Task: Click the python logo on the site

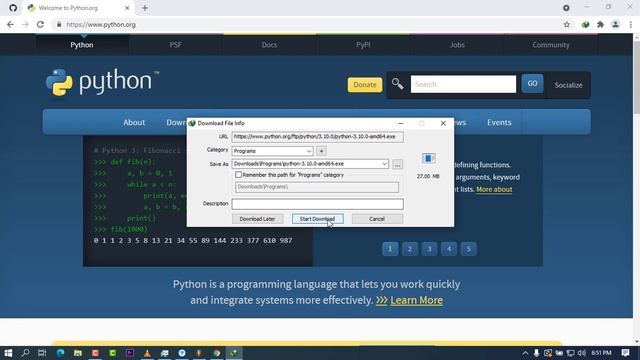Action: point(102,82)
